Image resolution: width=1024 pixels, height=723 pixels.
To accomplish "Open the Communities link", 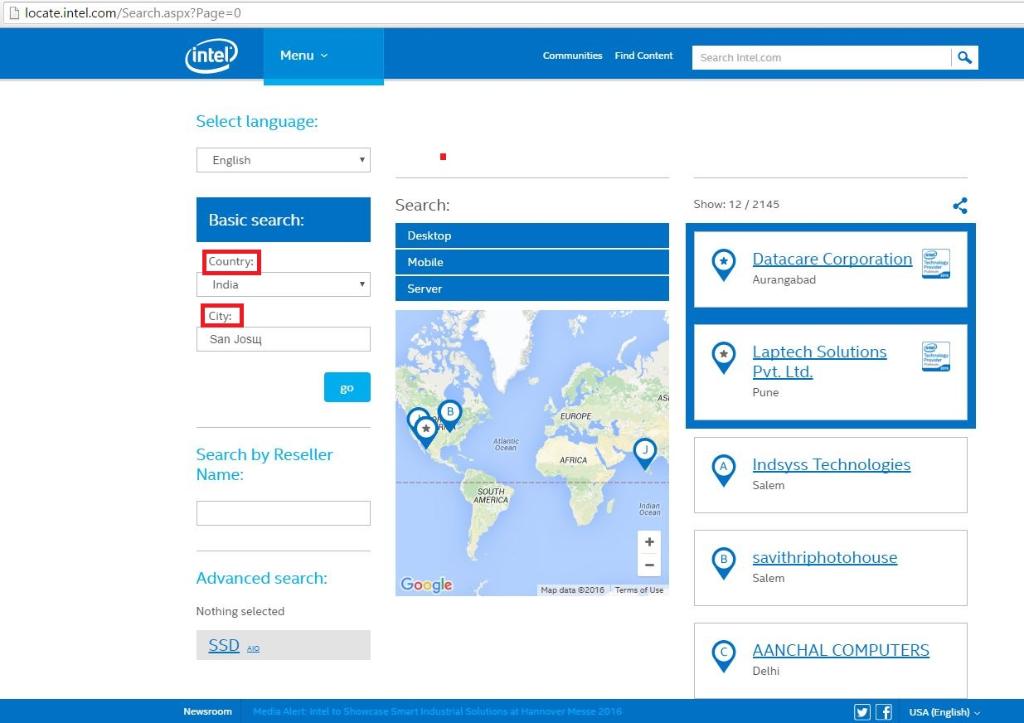I will [572, 56].
